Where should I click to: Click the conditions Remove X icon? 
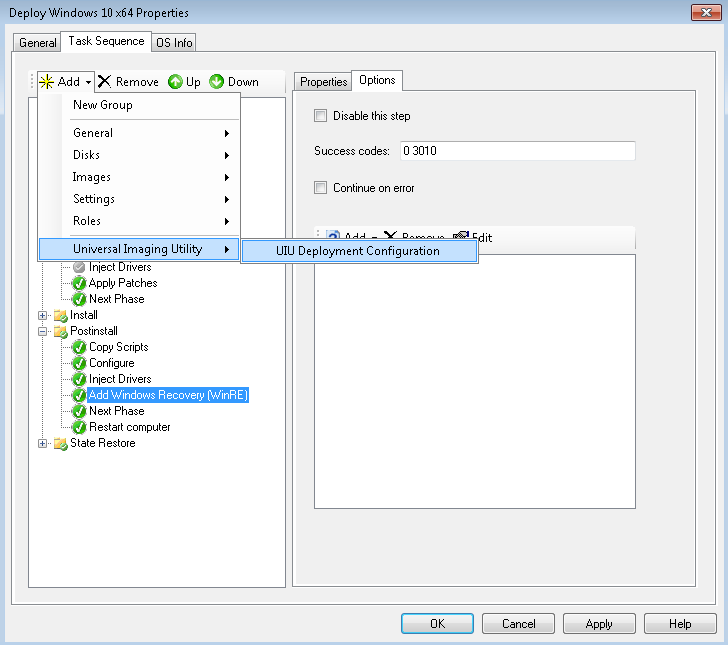[390, 236]
